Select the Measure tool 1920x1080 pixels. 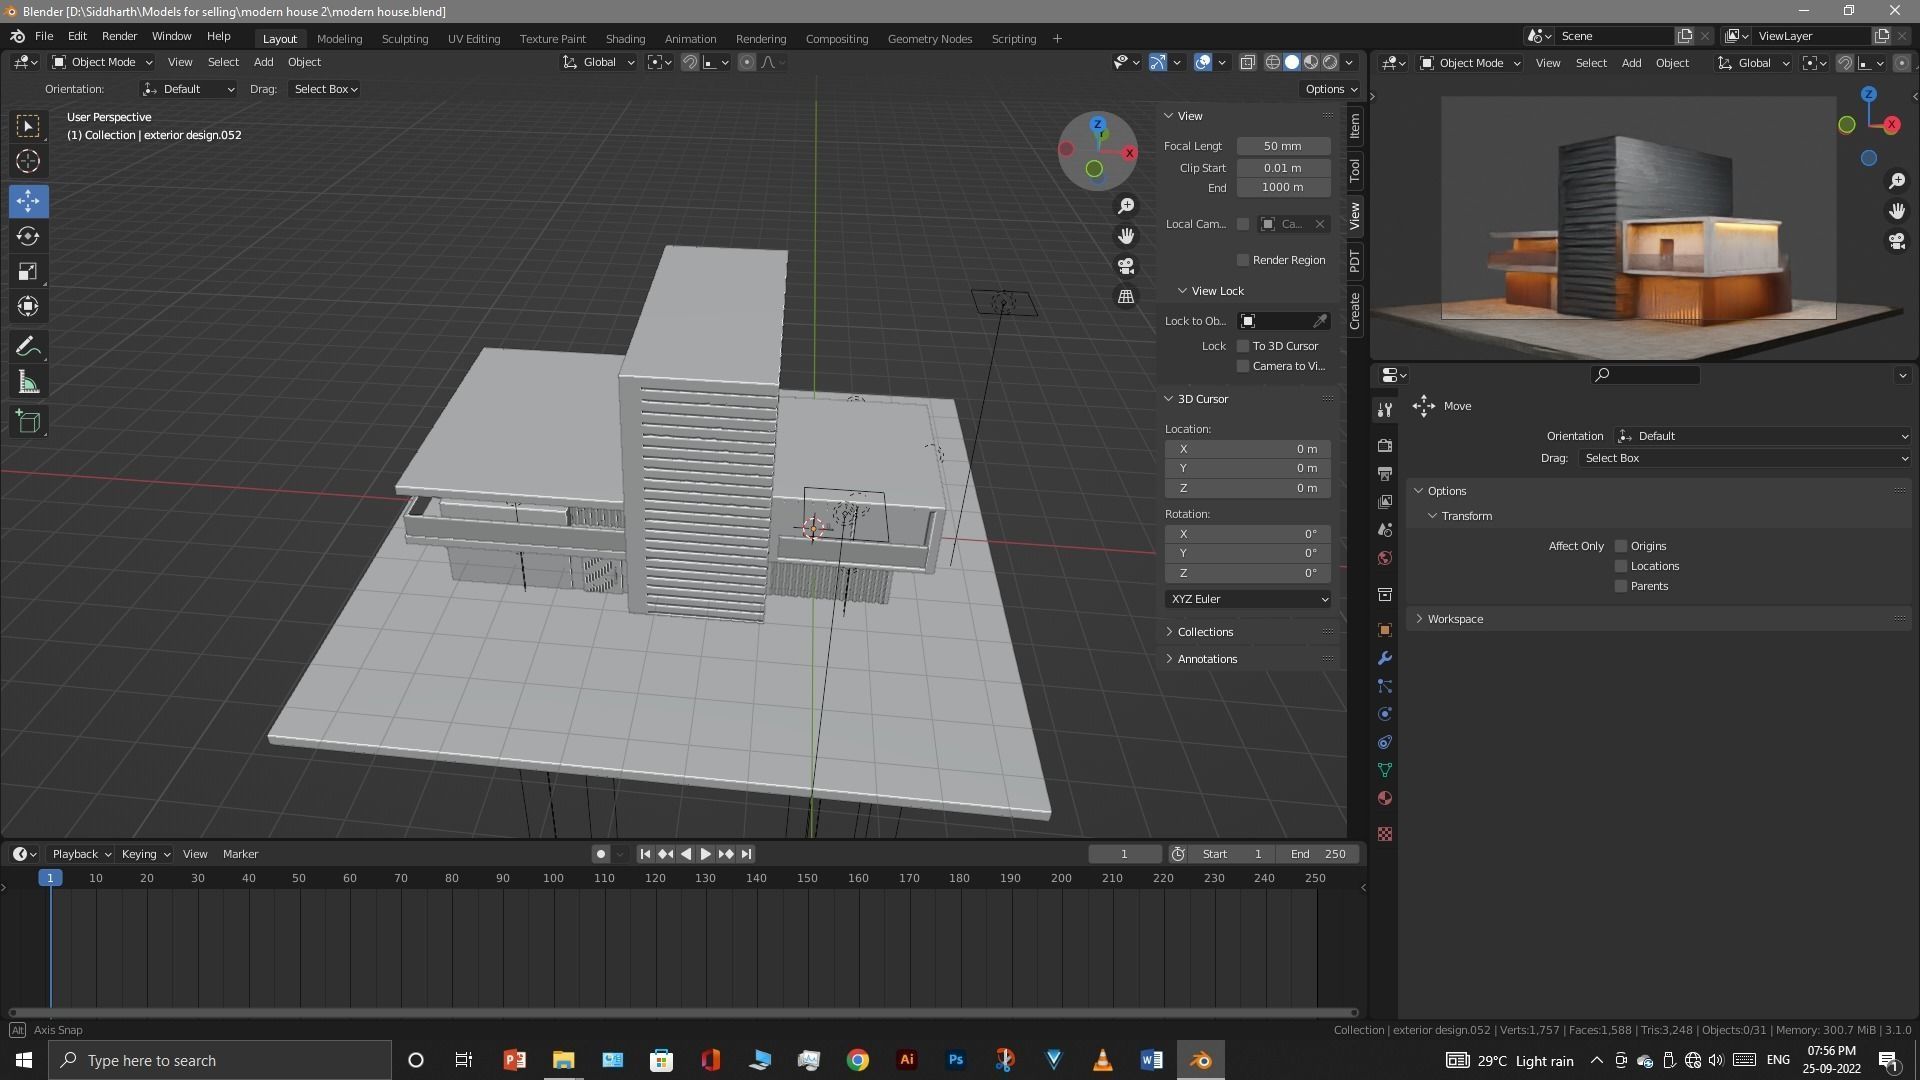coord(28,382)
